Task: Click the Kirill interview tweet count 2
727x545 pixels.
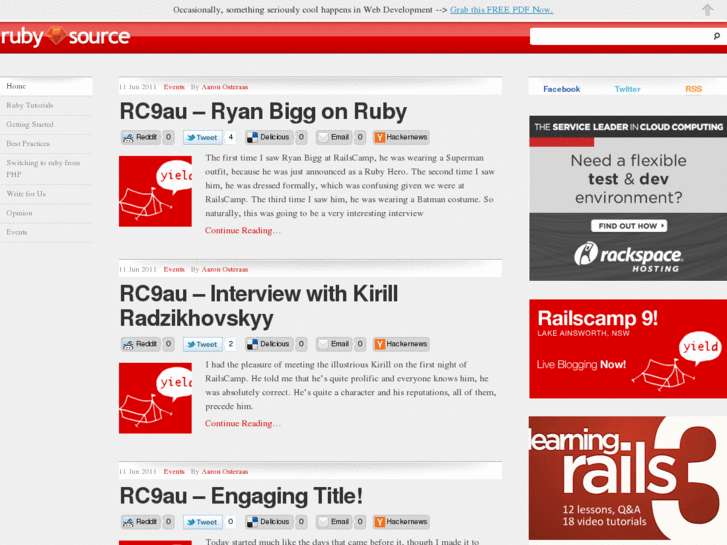Action: (x=230, y=344)
